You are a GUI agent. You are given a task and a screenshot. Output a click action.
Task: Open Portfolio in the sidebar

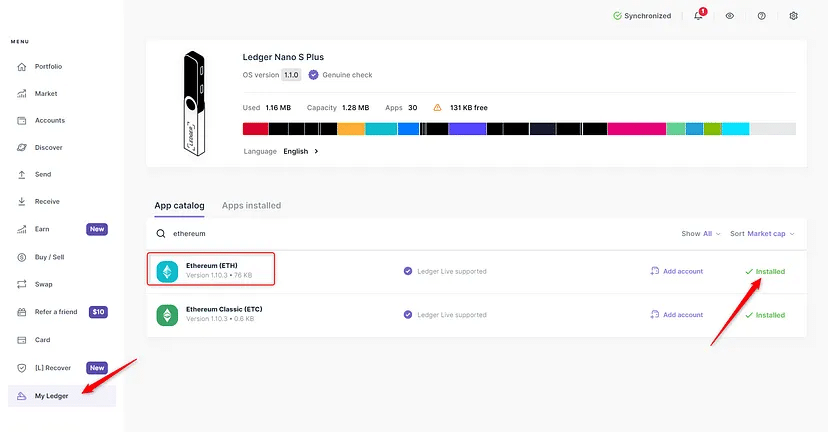[48, 66]
